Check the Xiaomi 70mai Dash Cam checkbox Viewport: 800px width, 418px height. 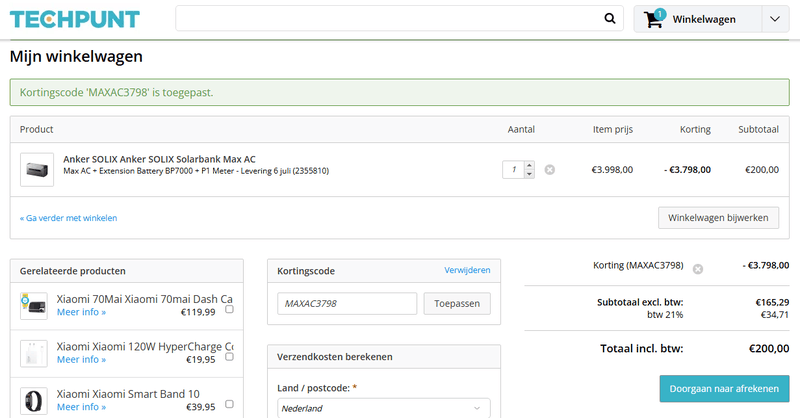pos(230,309)
